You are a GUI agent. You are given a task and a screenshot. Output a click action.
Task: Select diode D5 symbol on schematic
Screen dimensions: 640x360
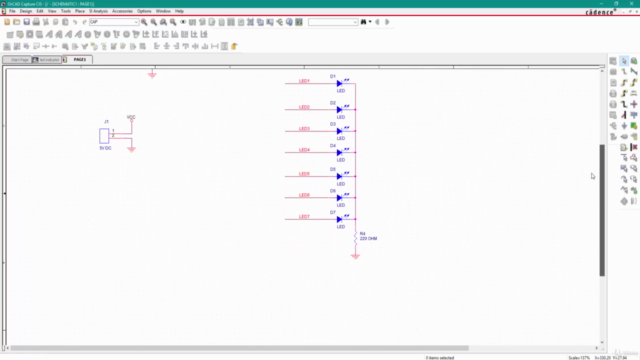click(x=340, y=176)
